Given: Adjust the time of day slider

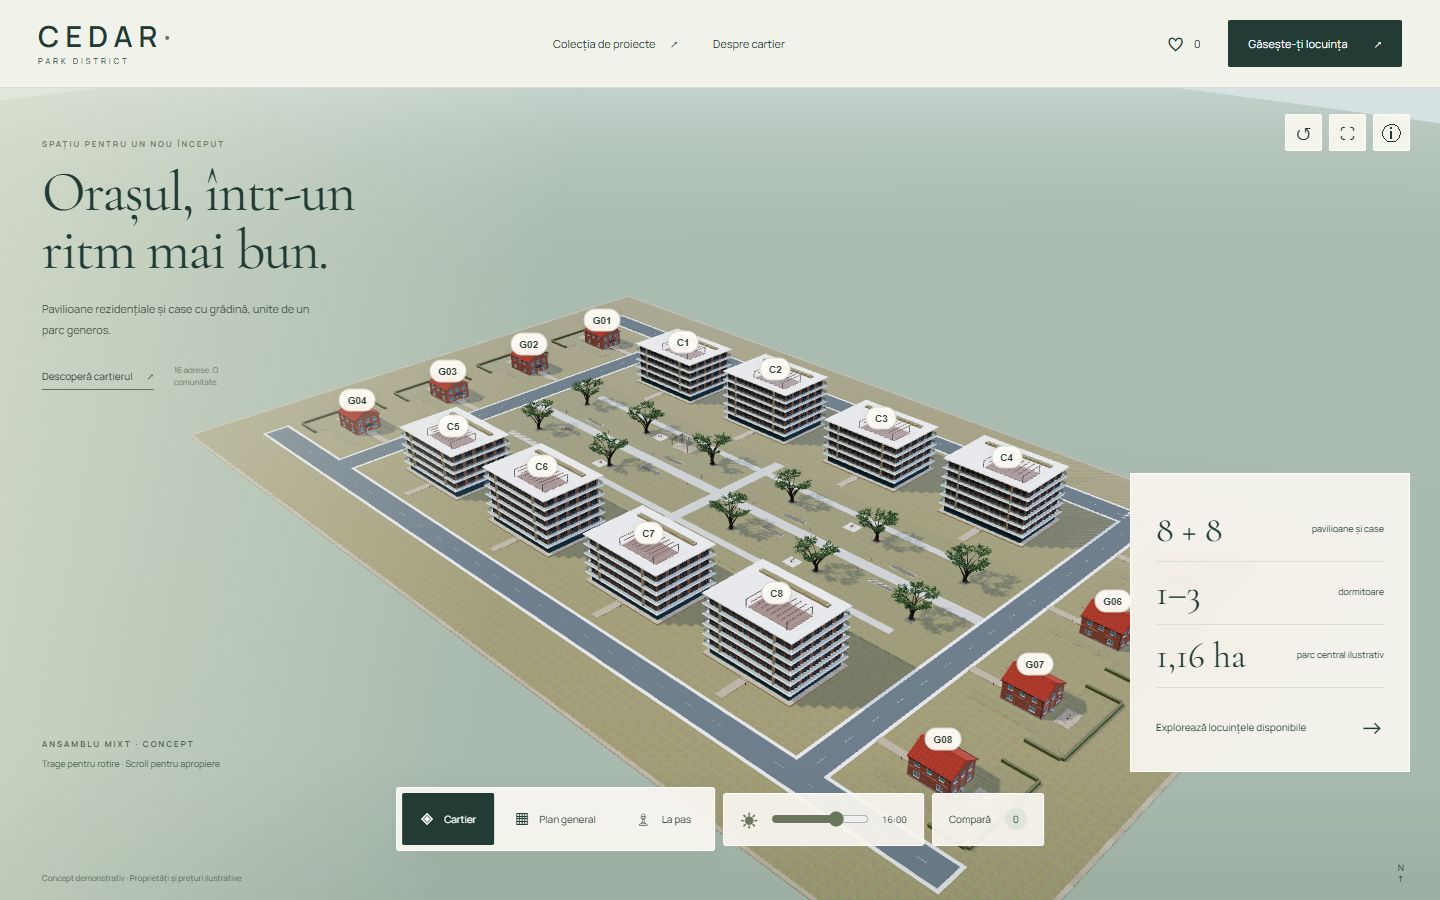Looking at the screenshot, I should click(820, 819).
